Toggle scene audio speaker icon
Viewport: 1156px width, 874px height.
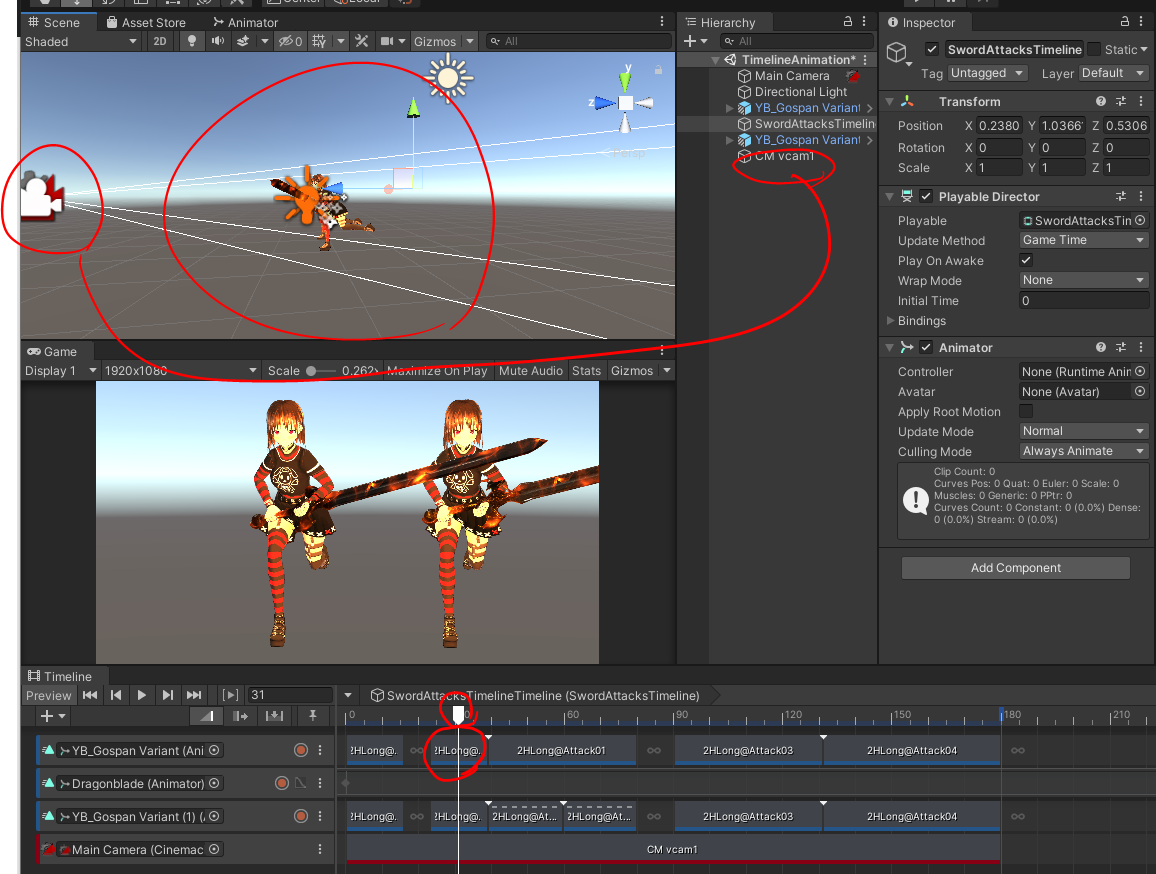click(217, 41)
